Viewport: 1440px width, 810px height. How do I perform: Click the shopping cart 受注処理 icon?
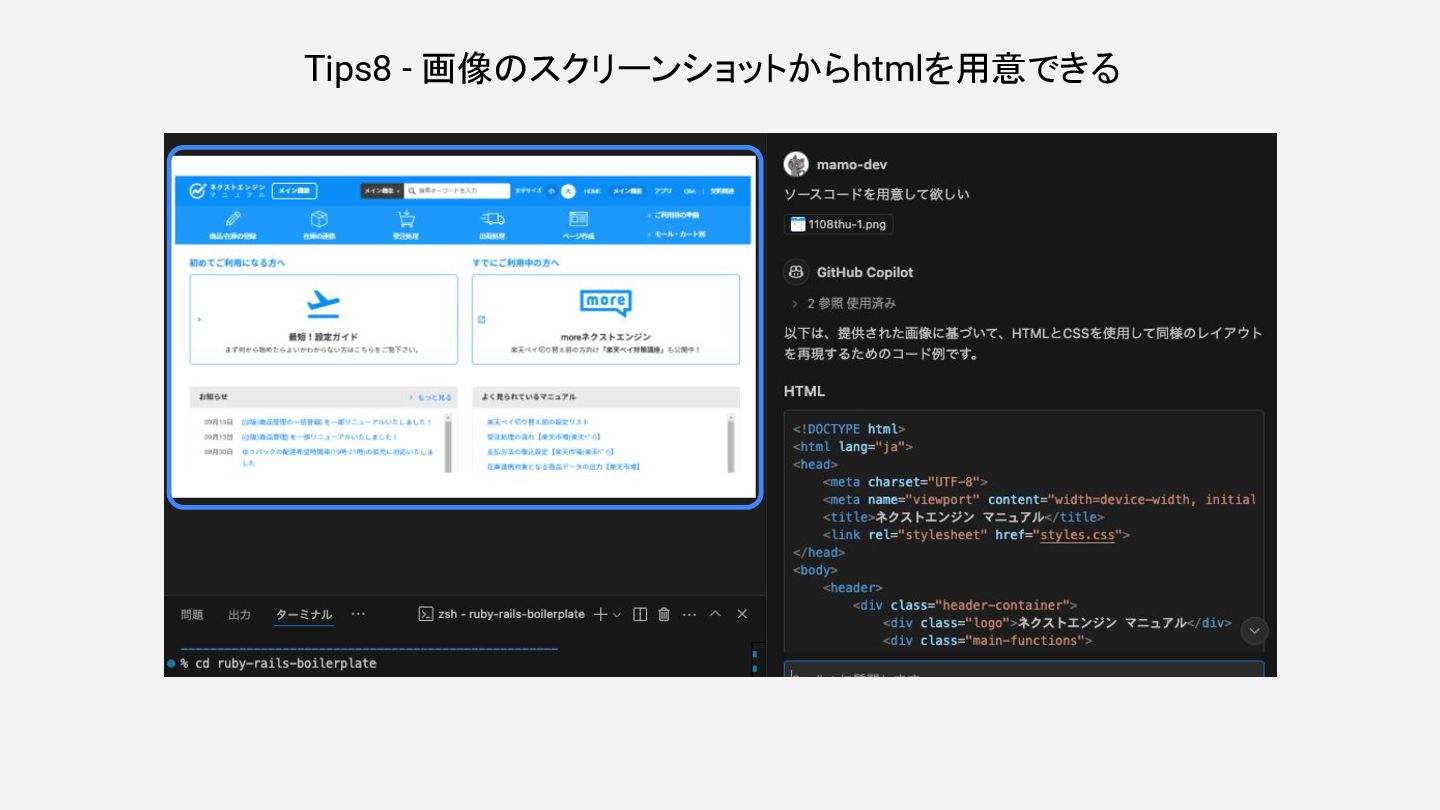405,219
